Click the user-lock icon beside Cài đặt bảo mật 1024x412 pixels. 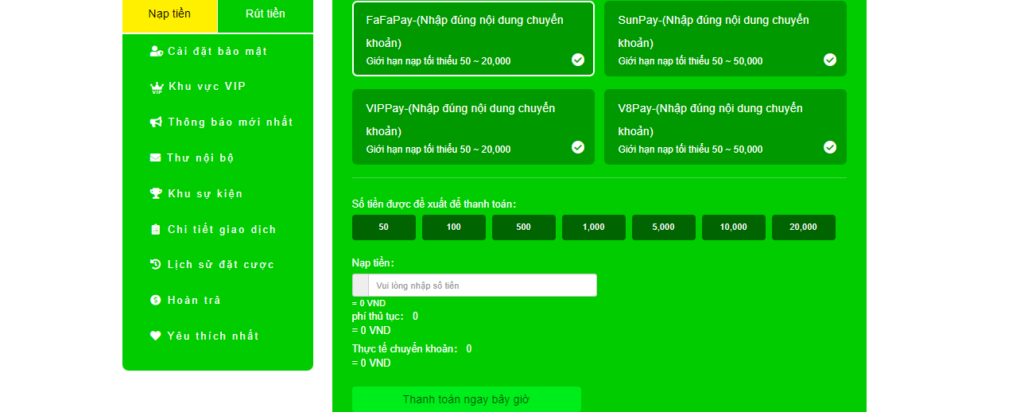click(x=155, y=52)
